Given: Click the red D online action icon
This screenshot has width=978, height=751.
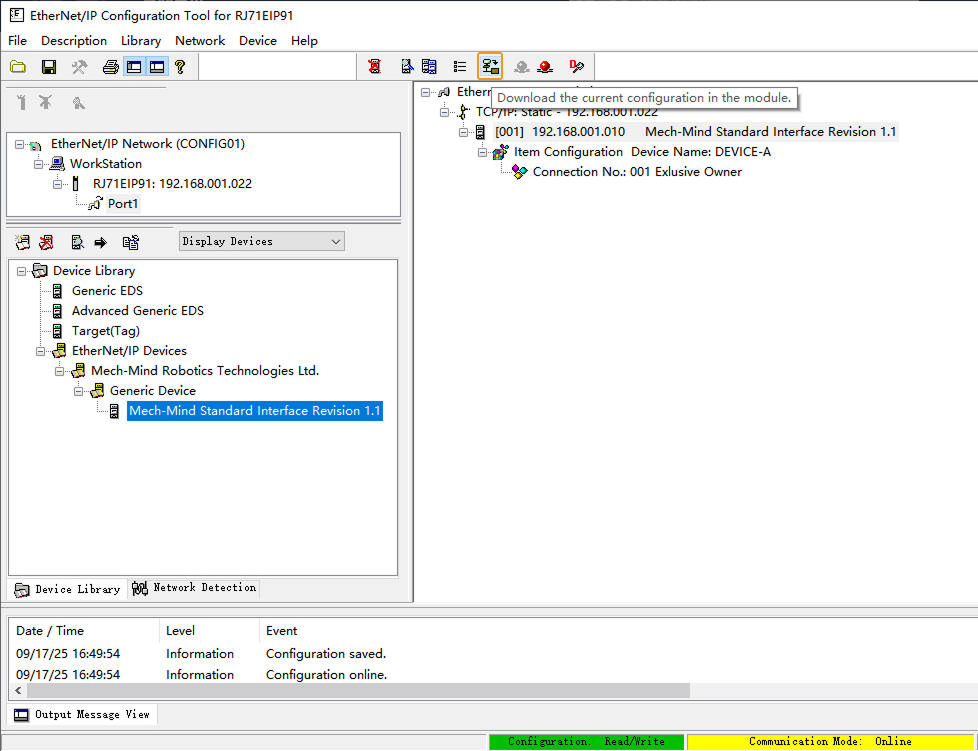Looking at the screenshot, I should (575, 66).
